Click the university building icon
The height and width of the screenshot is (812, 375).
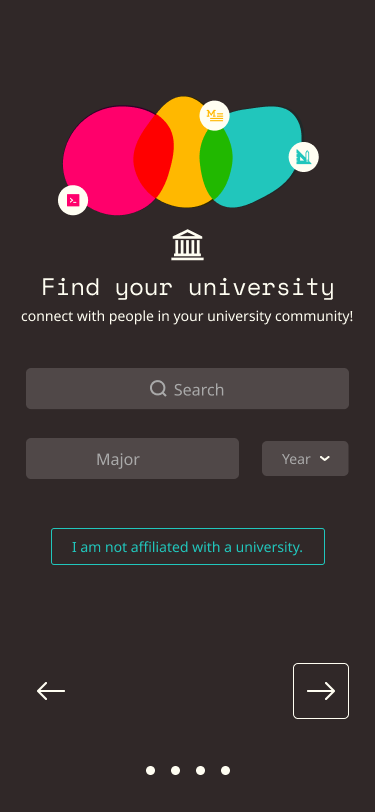(x=188, y=245)
